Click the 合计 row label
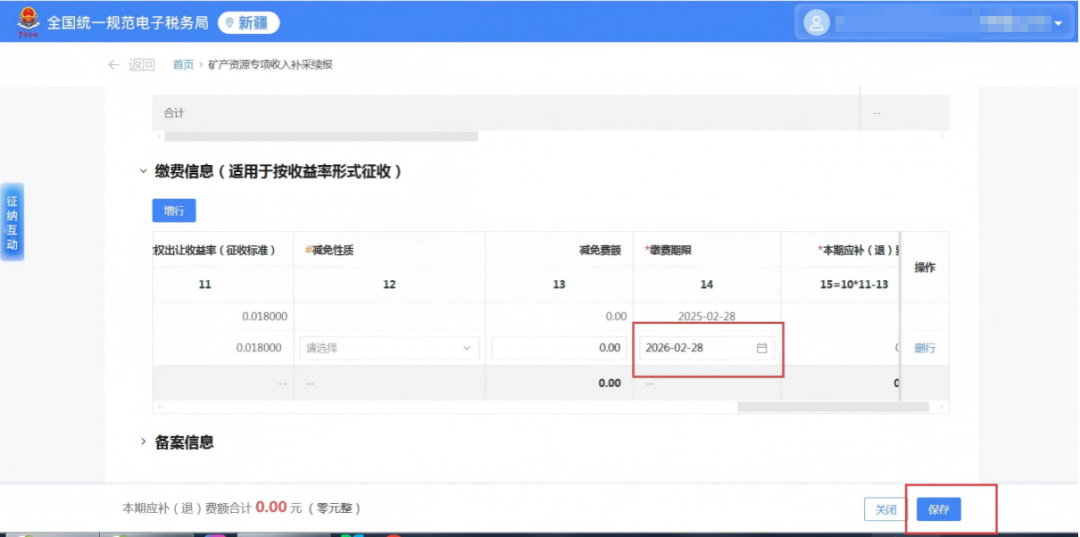This screenshot has width=1080, height=537. pyautogui.click(x=174, y=113)
